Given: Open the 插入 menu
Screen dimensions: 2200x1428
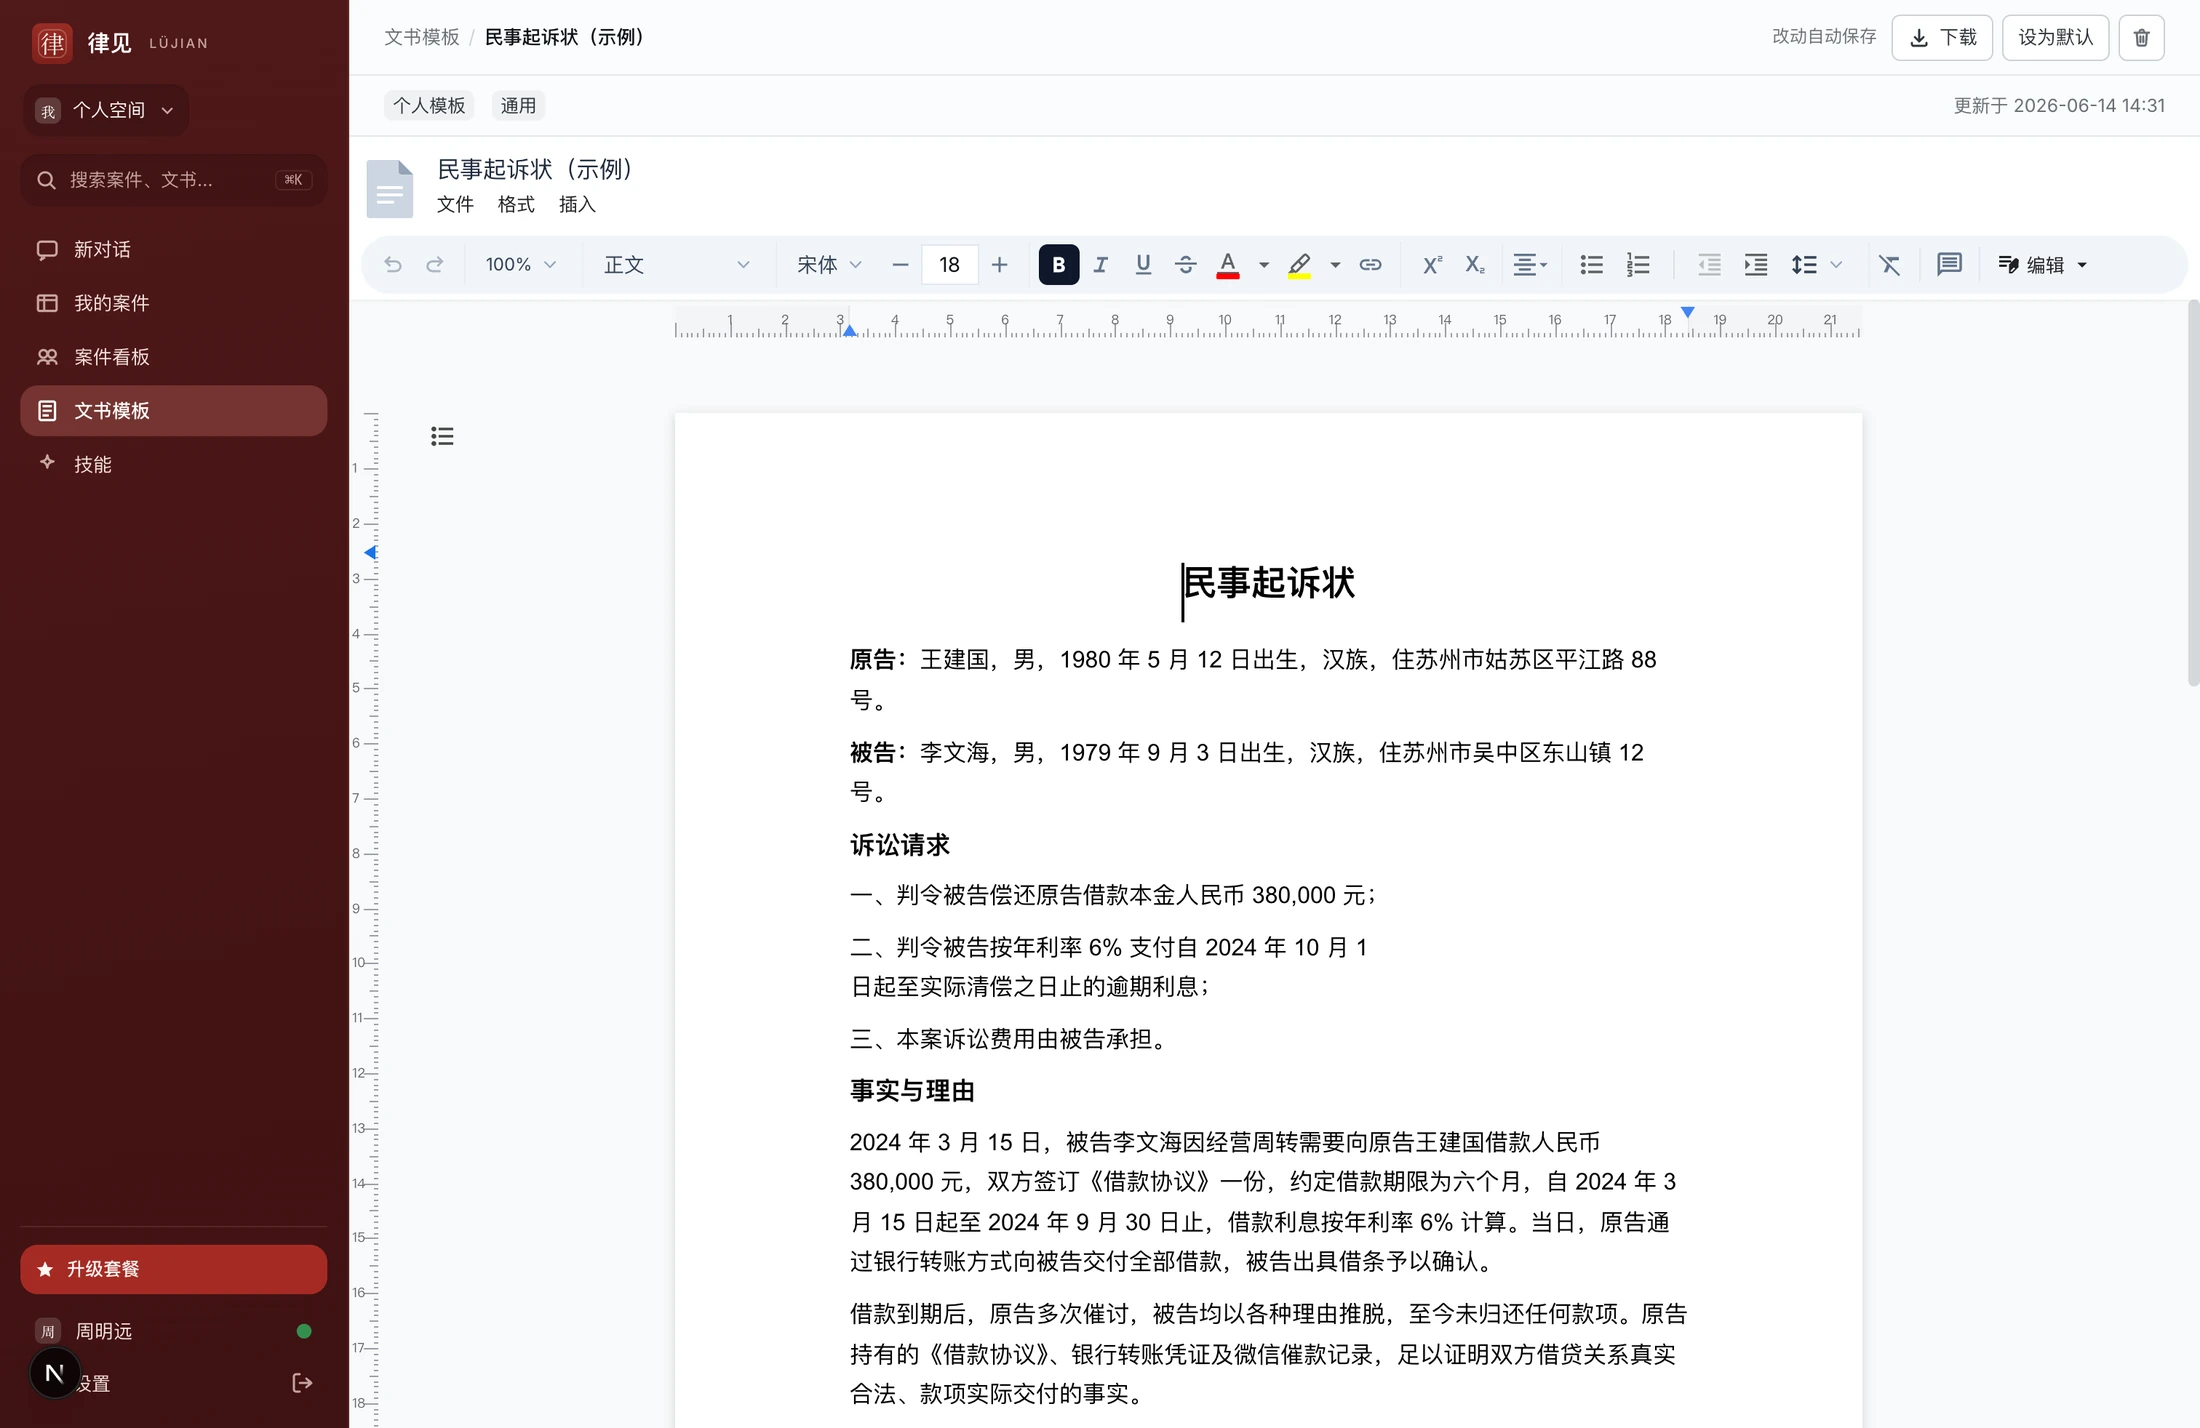Looking at the screenshot, I should pos(577,205).
